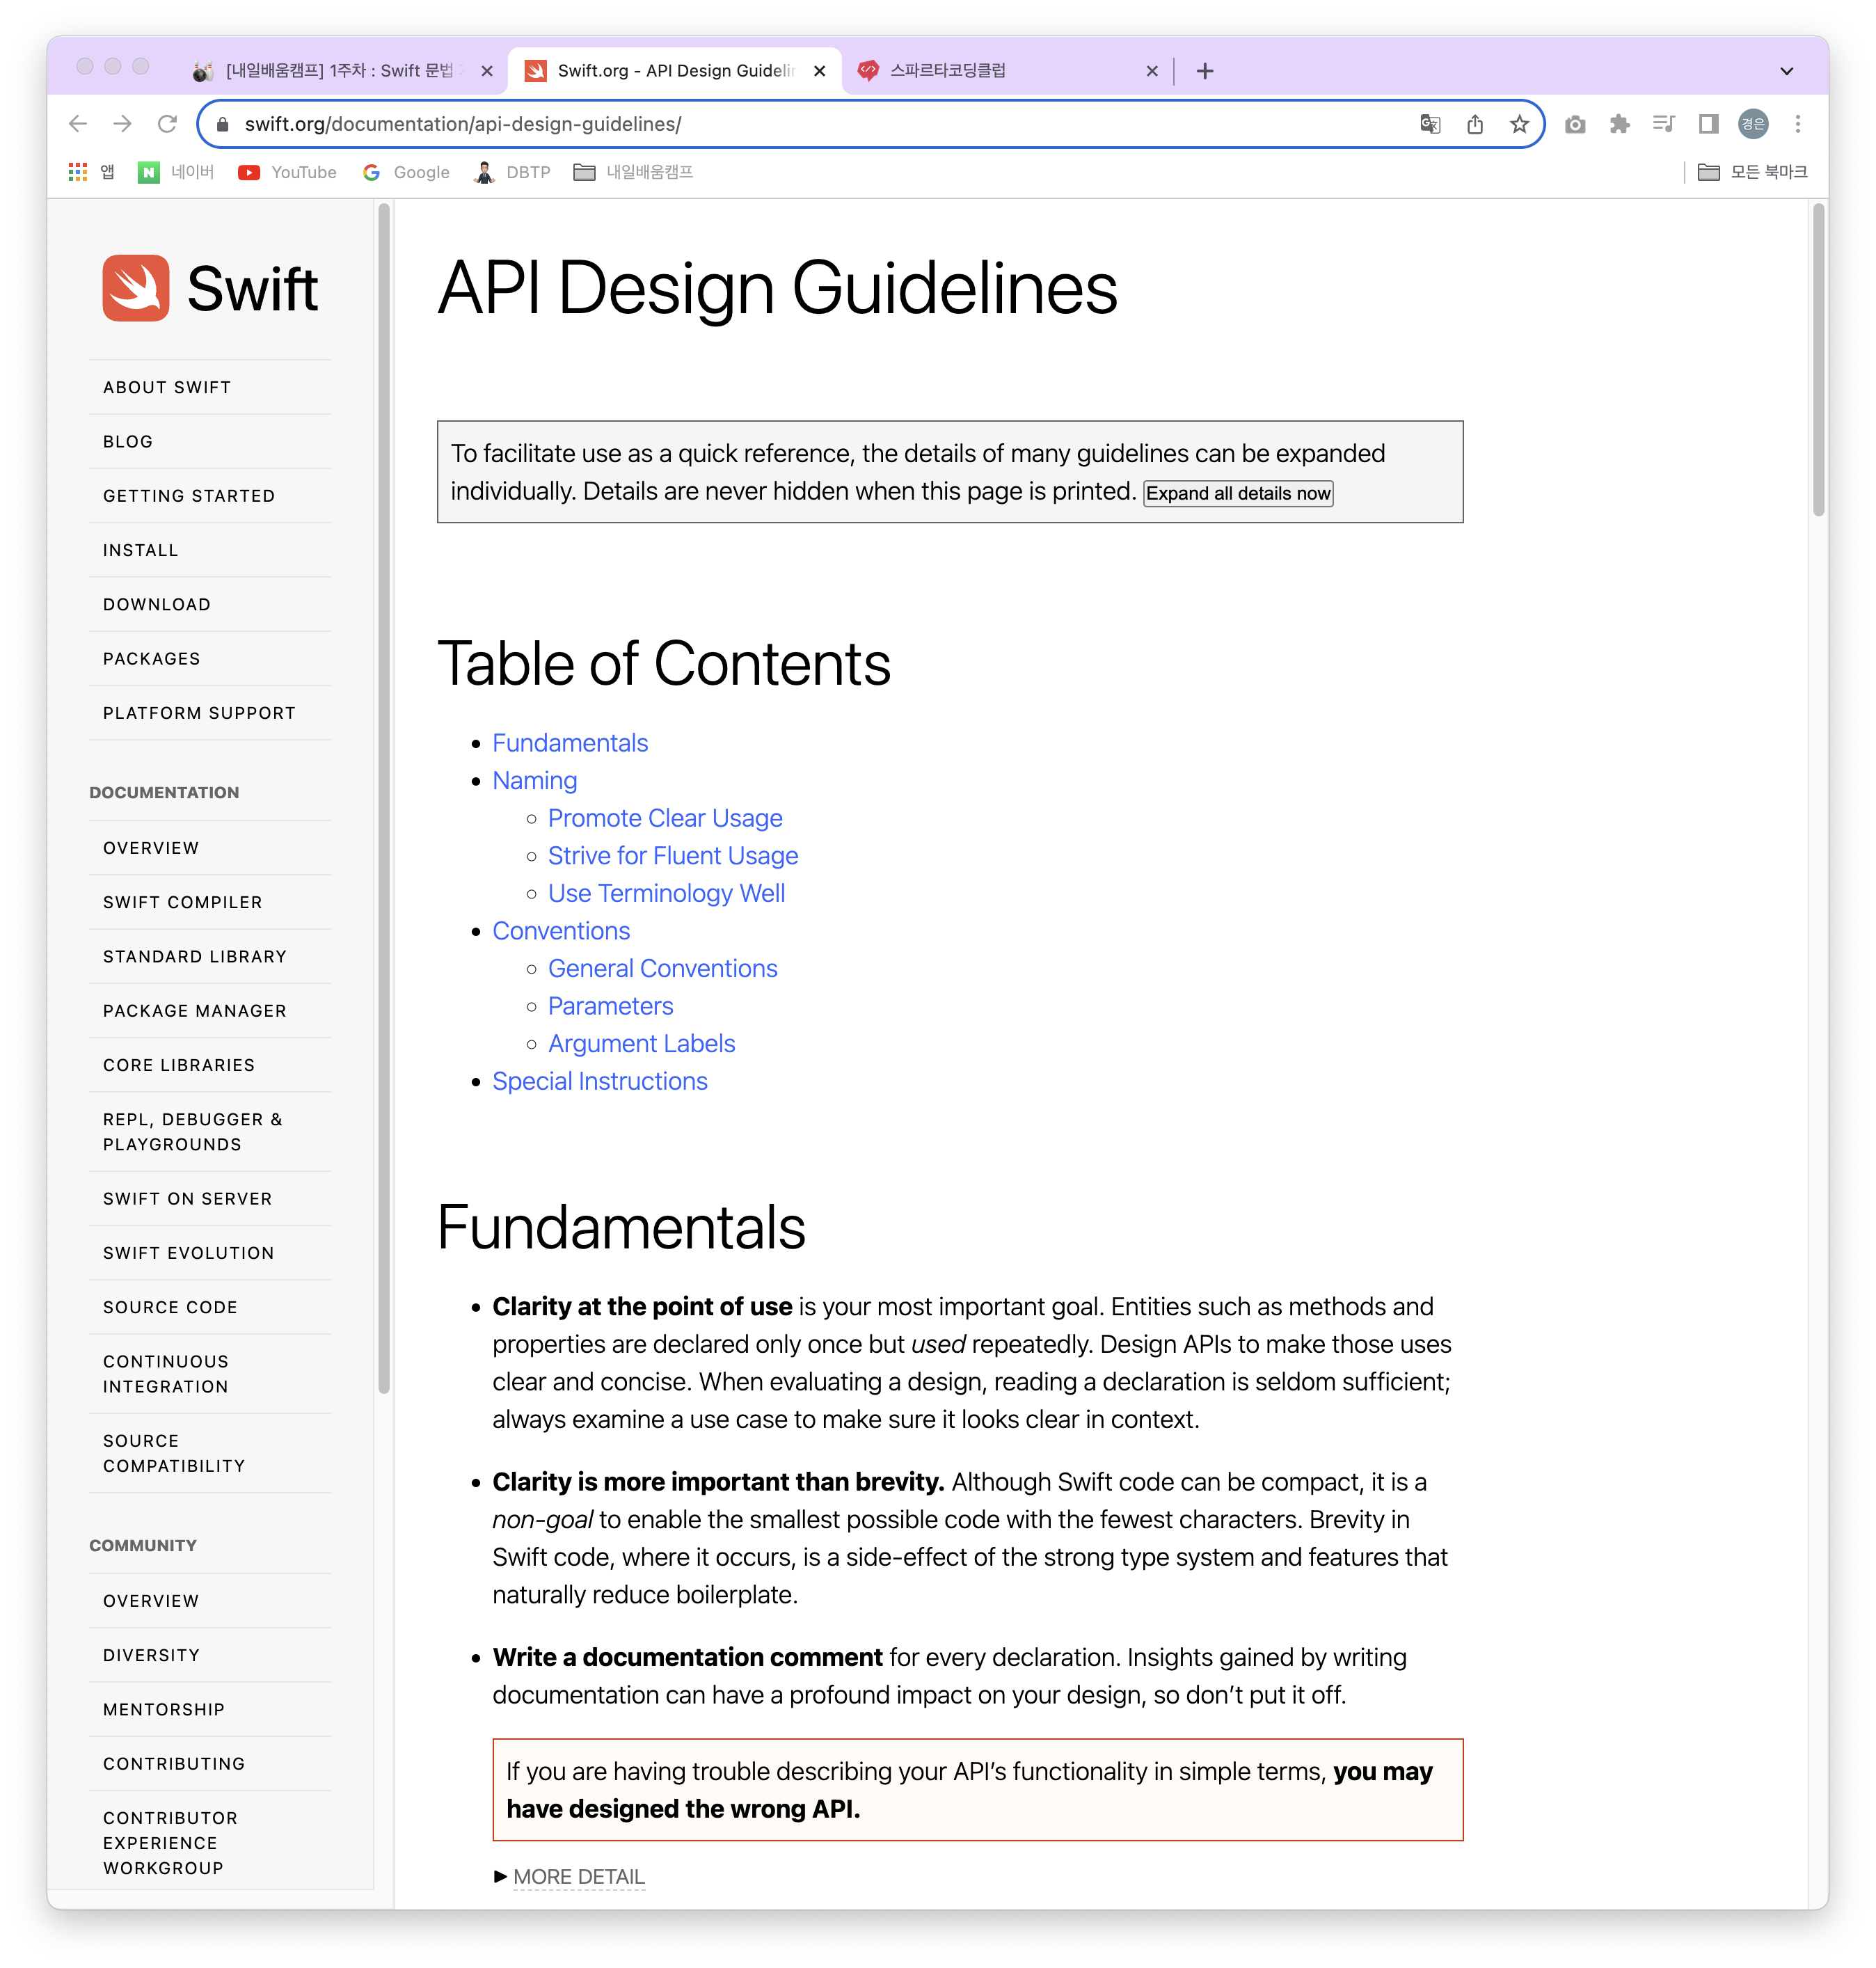
Task: Toggle the browser side panel icon
Action: point(1708,124)
